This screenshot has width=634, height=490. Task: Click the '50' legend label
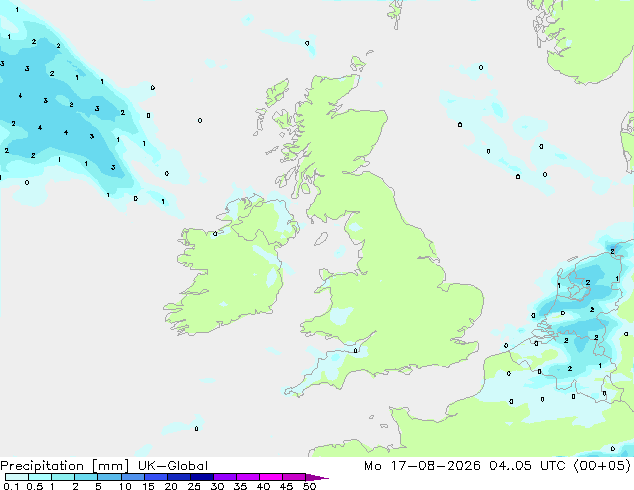[x=309, y=486]
